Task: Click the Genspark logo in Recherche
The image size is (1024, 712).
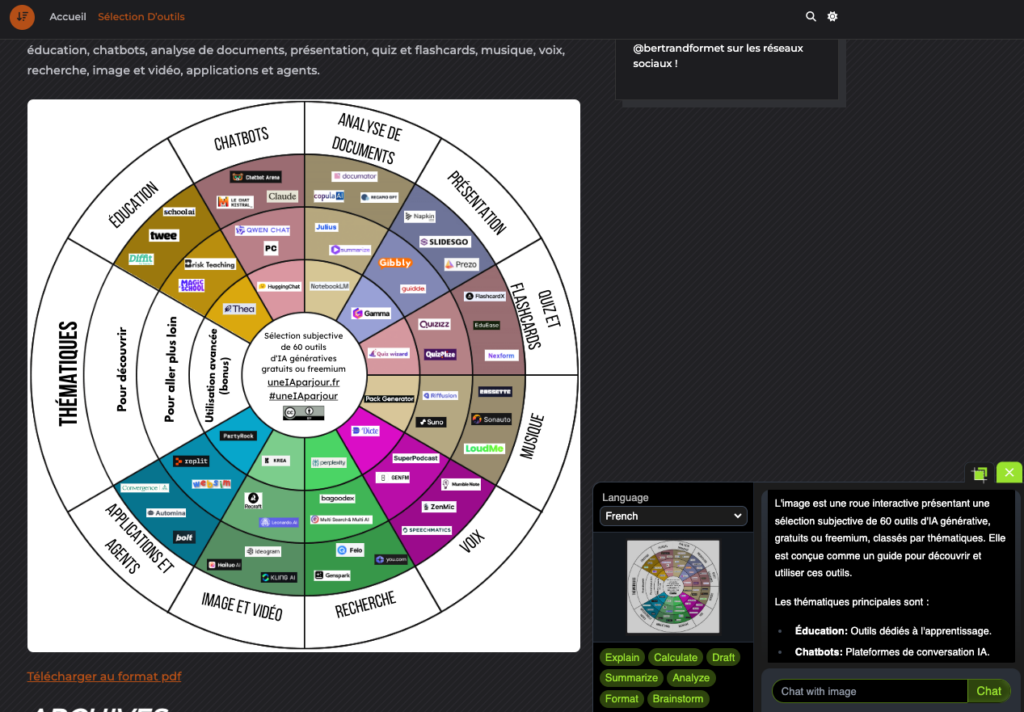Action: (333, 575)
